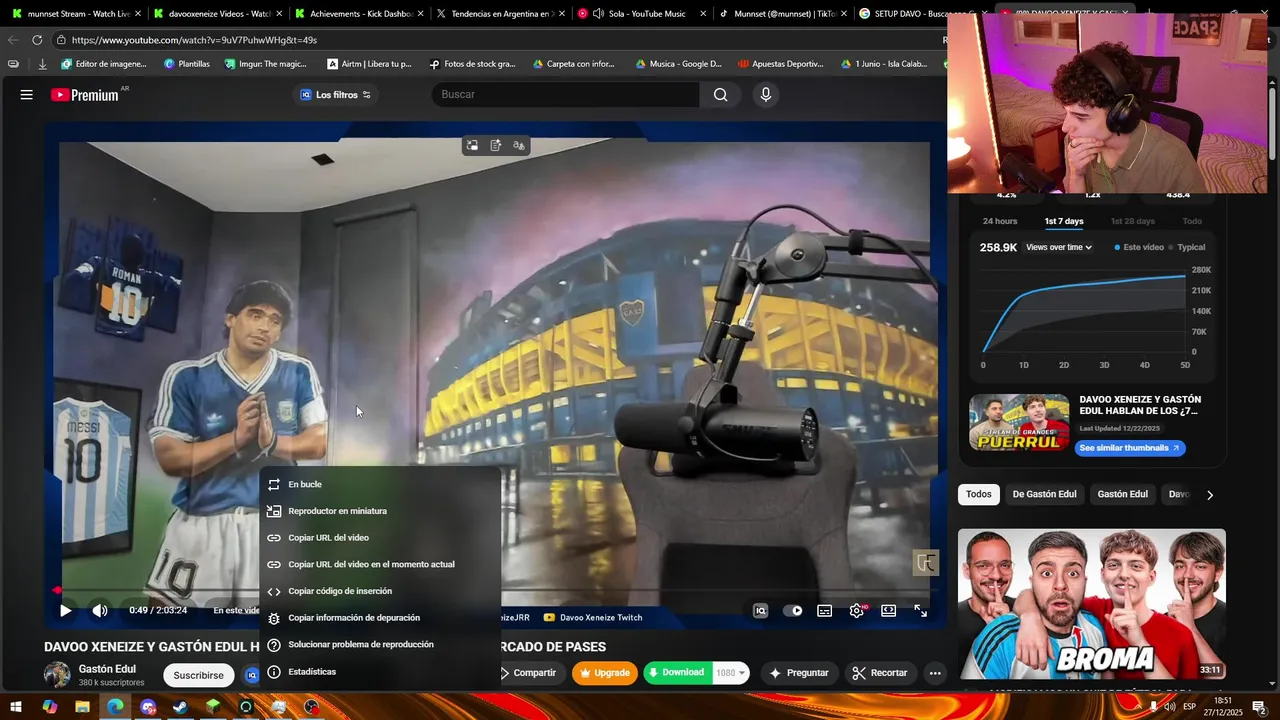The image size is (1280, 720).
Task: Open Gastón Edul channel avatar
Action: point(57,675)
